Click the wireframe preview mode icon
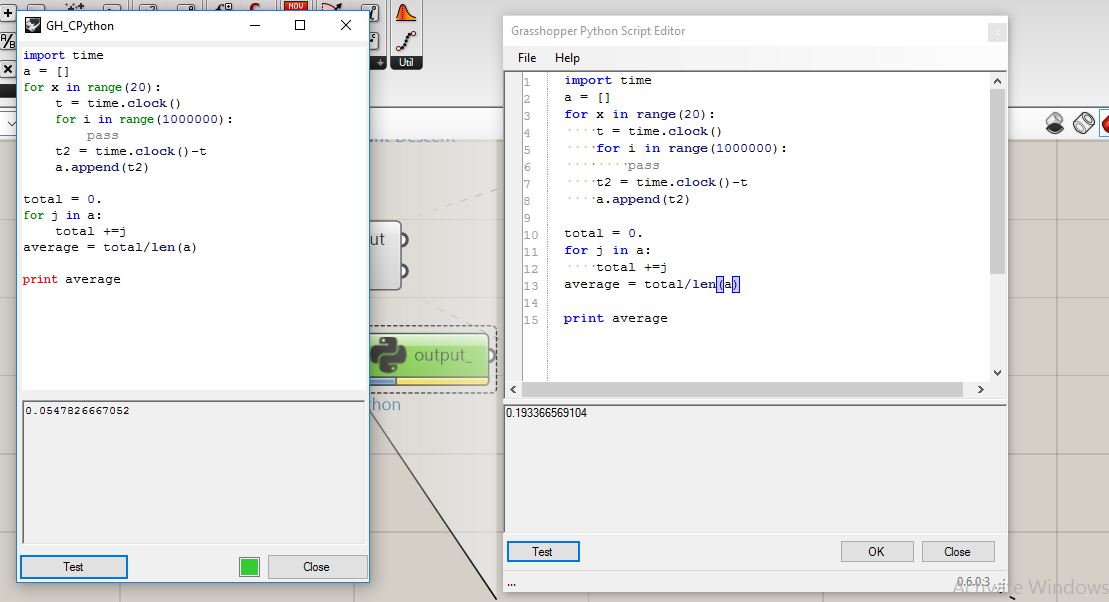Viewport: 1109px width, 602px height. [x=1083, y=123]
